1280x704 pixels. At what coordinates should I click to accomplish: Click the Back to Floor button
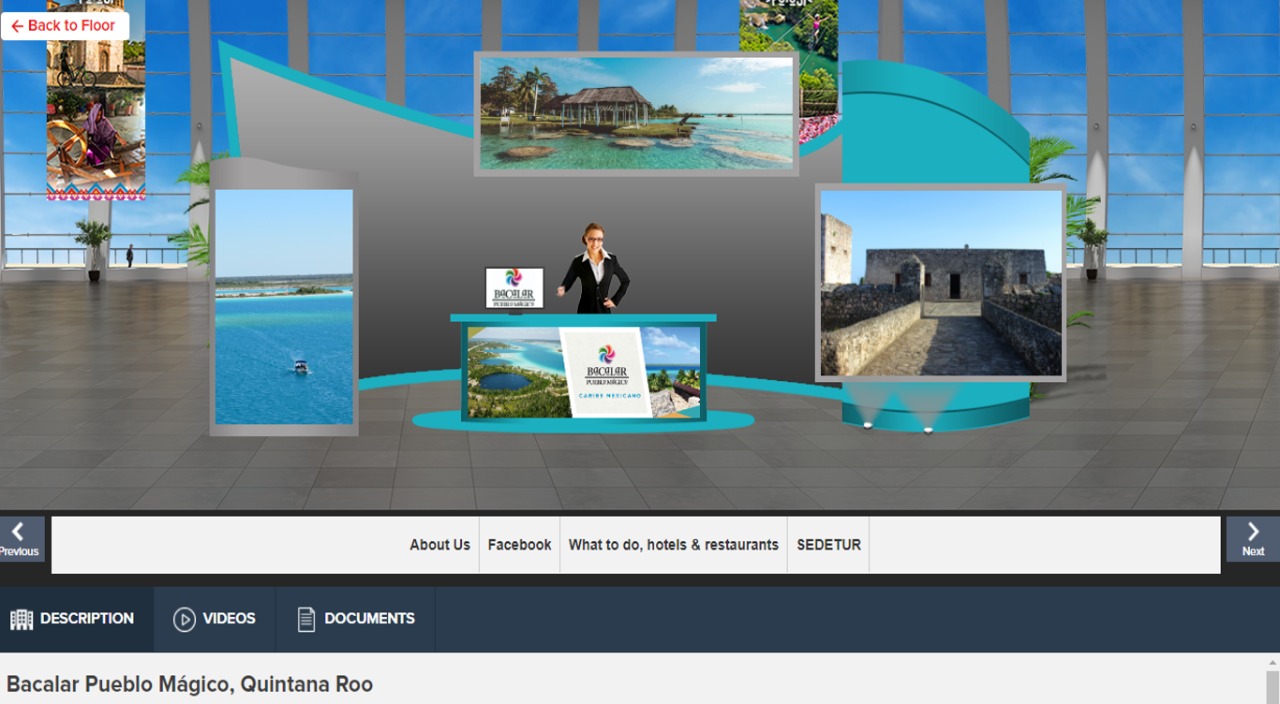point(65,26)
